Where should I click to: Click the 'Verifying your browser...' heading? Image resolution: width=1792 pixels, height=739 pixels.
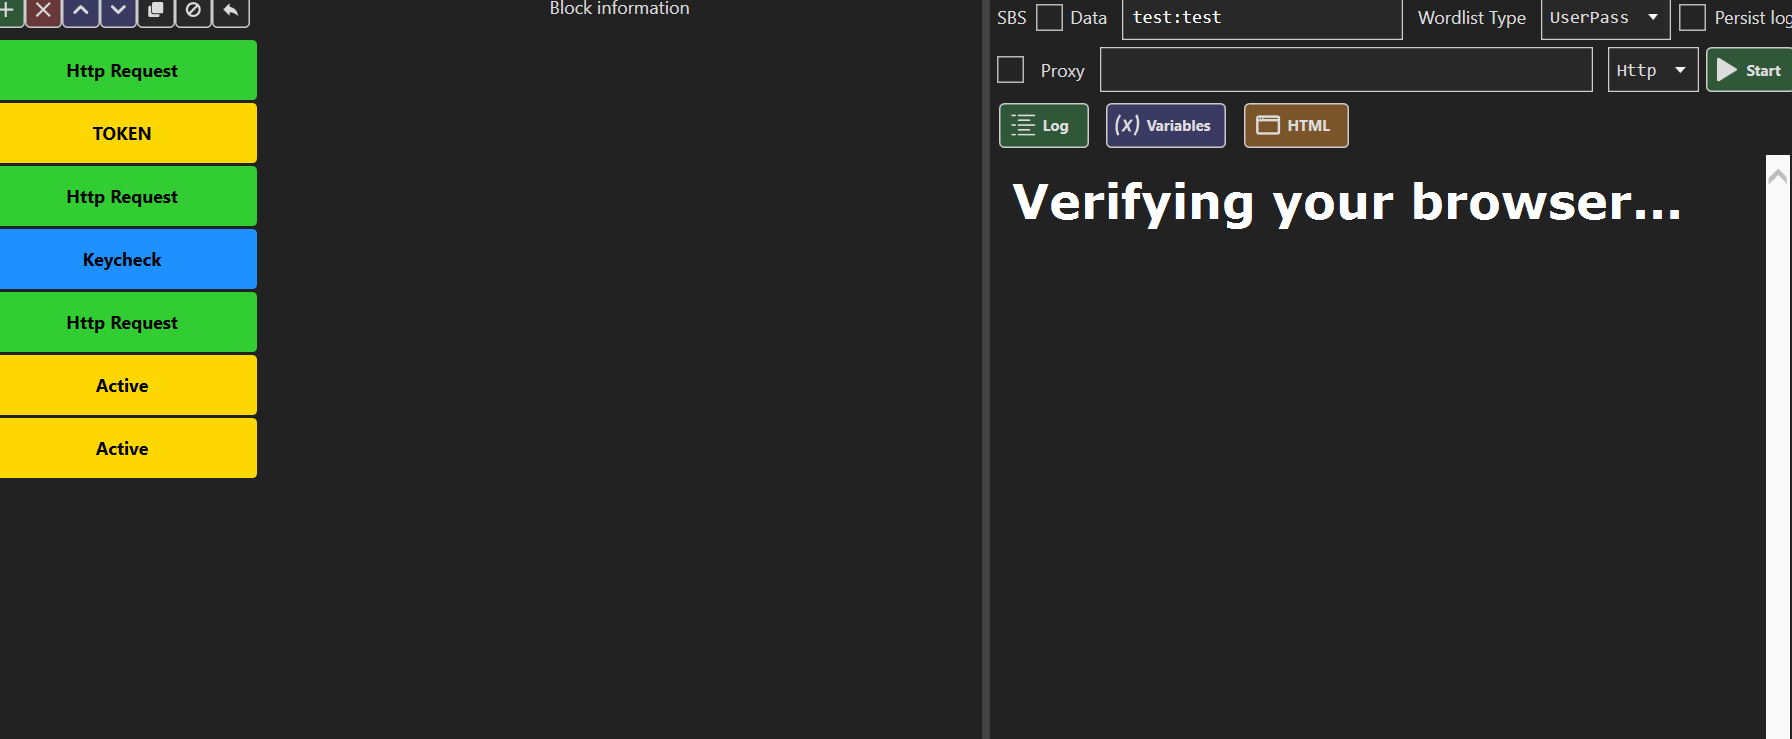[1346, 203]
